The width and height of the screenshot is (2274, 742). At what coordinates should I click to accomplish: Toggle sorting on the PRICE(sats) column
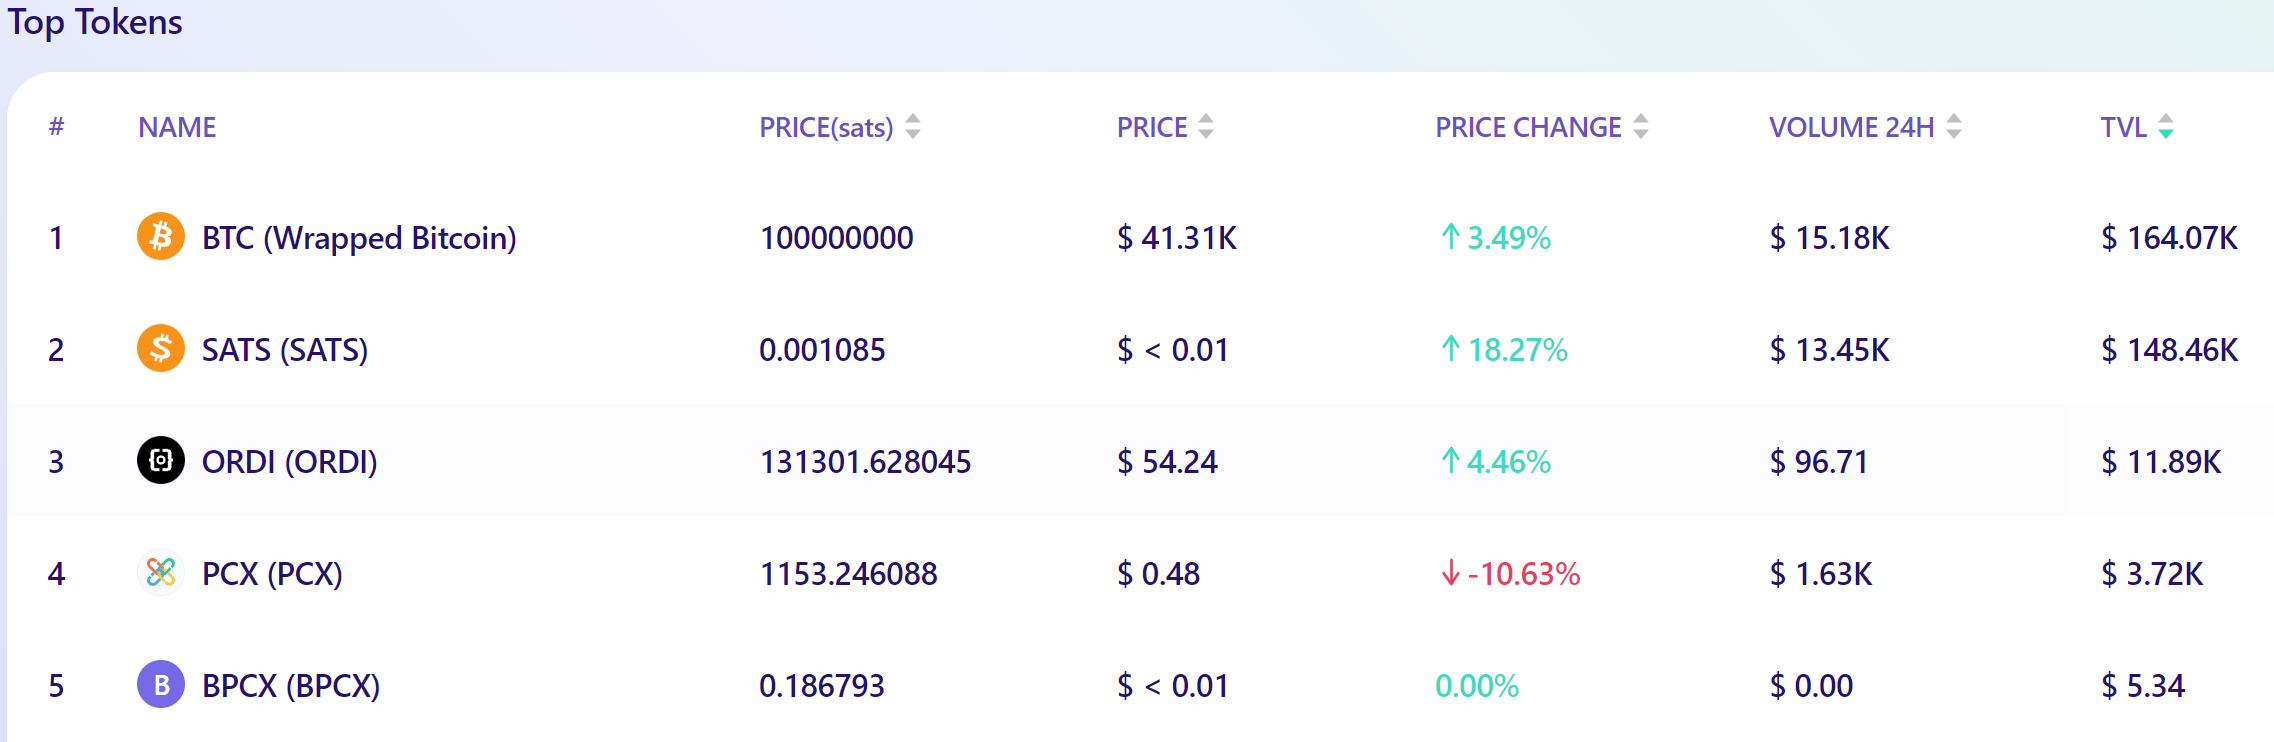[911, 127]
